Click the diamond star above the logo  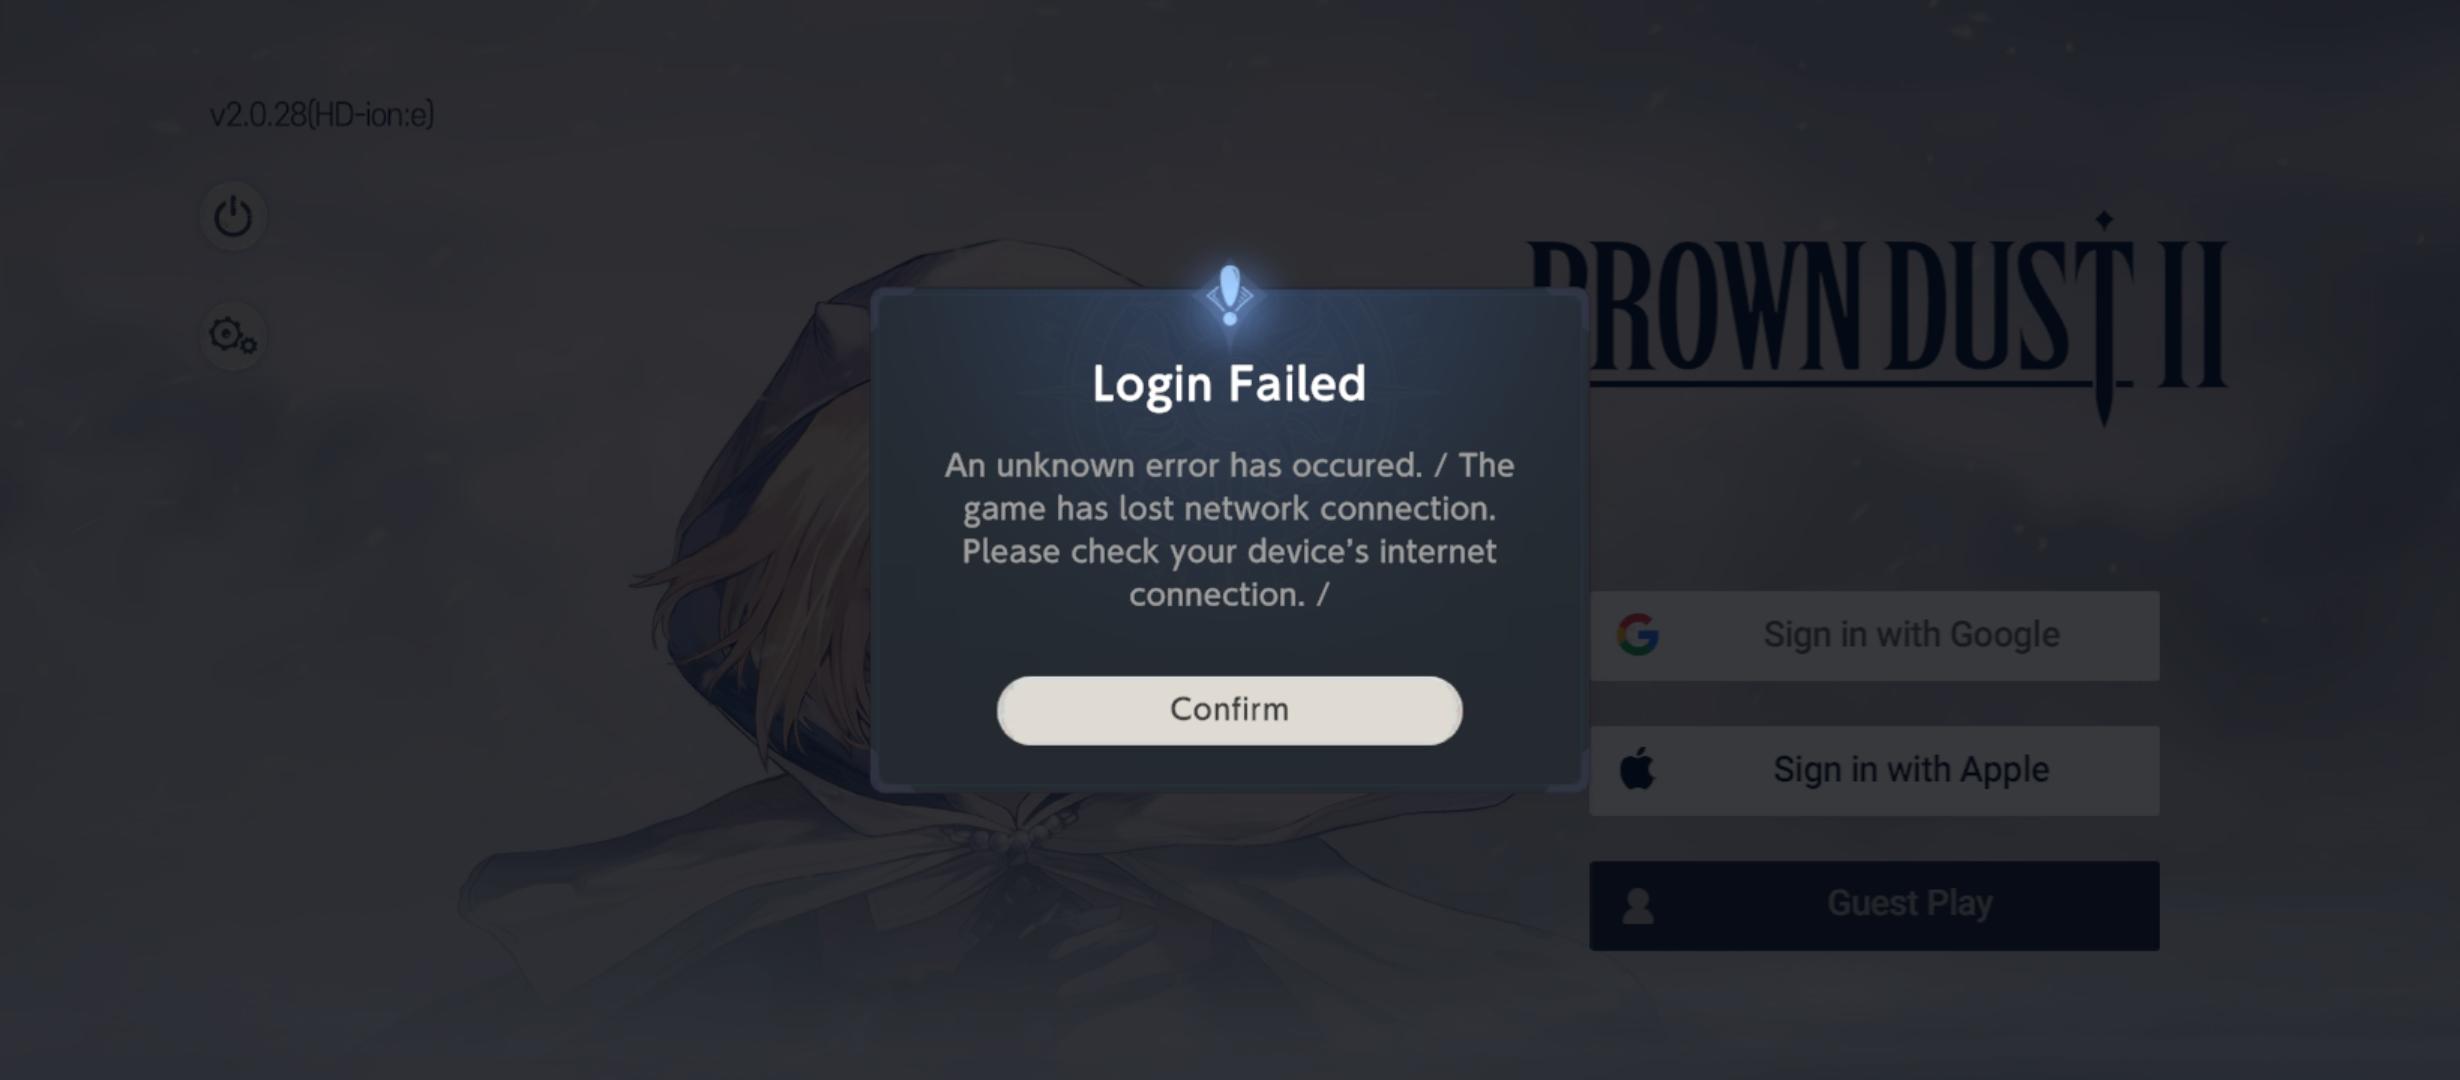2104,219
